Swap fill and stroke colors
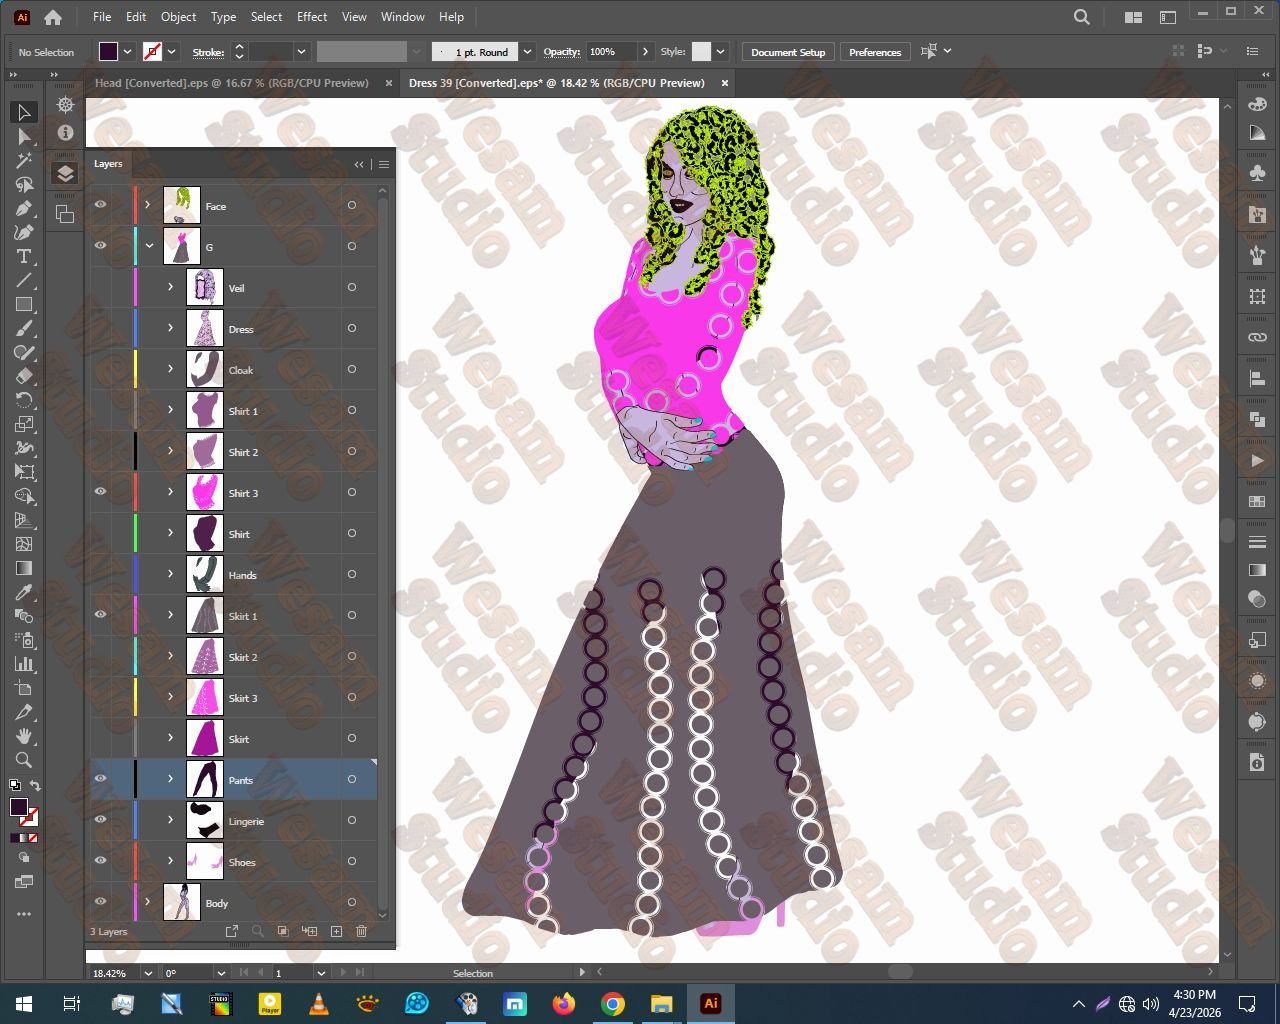The width and height of the screenshot is (1280, 1024). click(x=35, y=786)
